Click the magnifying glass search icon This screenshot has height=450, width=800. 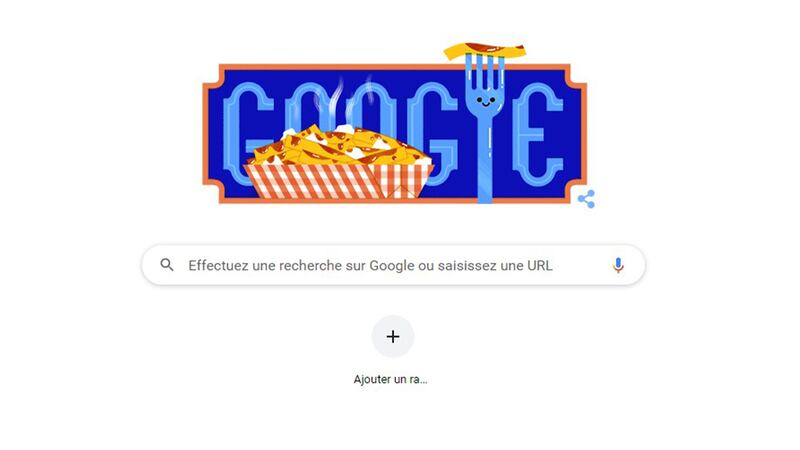[167, 265]
